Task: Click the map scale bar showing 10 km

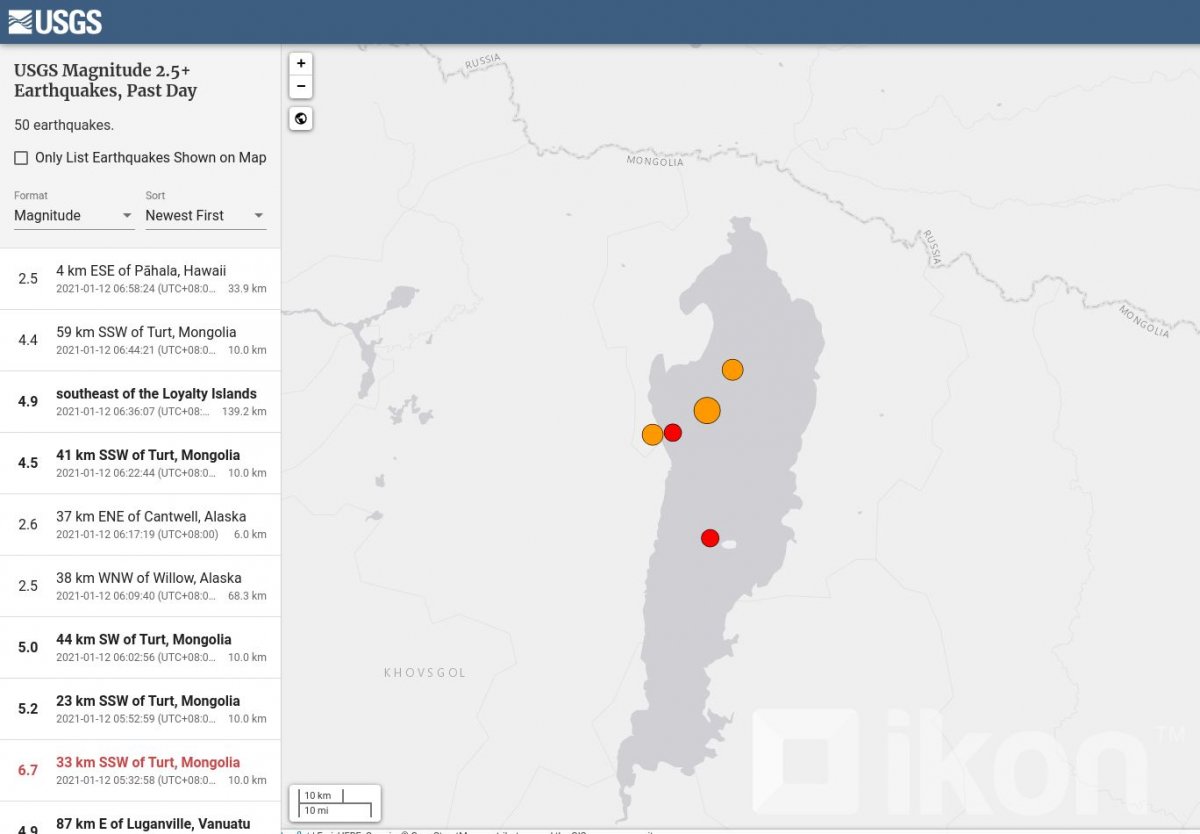Action: pyautogui.click(x=335, y=802)
